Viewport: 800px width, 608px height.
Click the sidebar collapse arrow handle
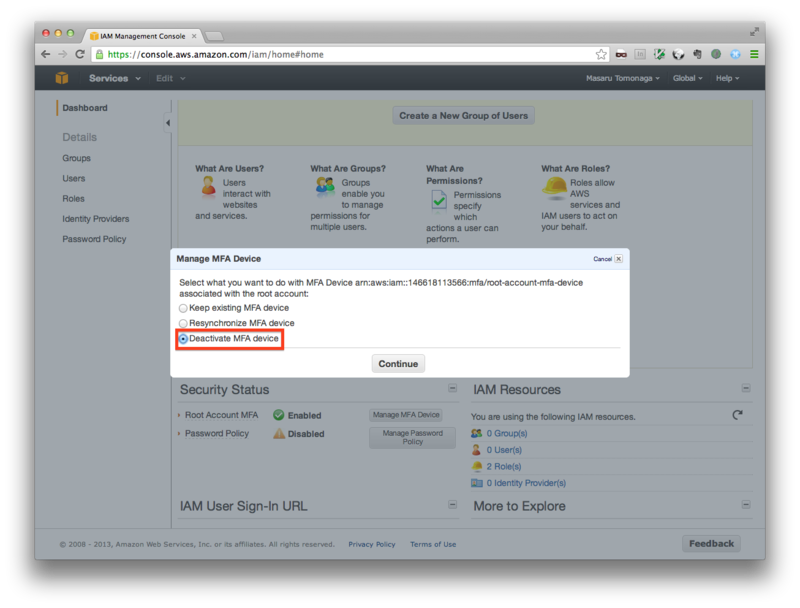point(167,123)
